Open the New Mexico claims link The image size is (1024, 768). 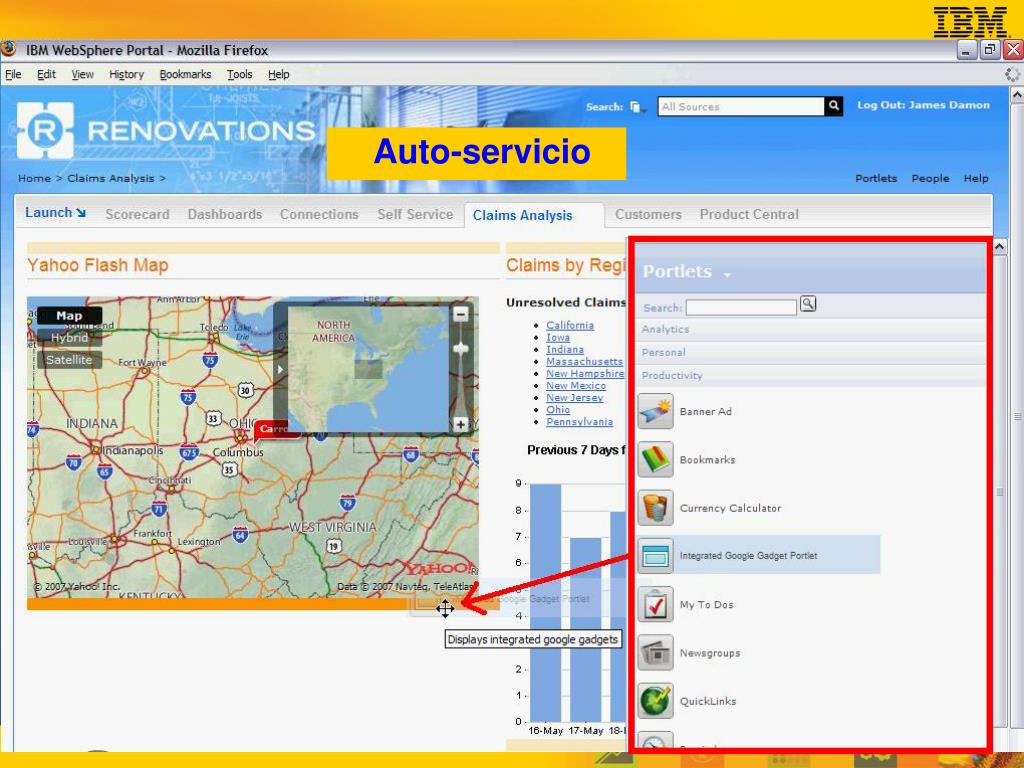576,386
